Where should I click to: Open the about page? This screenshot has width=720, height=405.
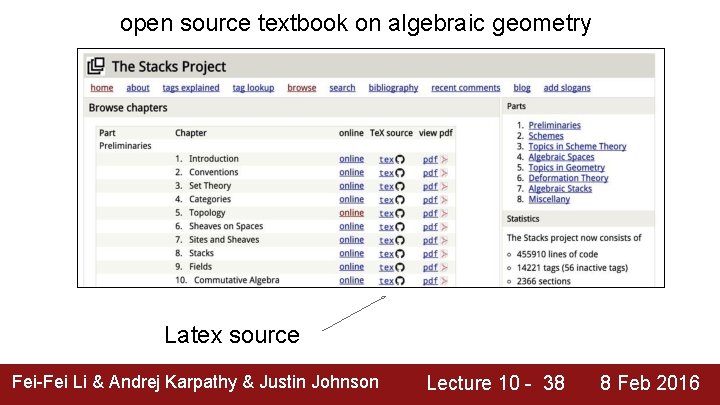point(138,88)
